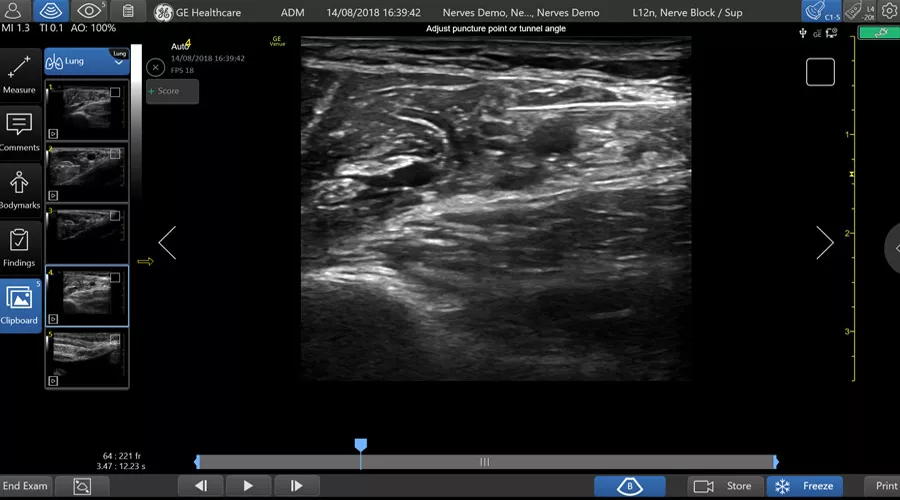Play the cine loop

pos(248,486)
